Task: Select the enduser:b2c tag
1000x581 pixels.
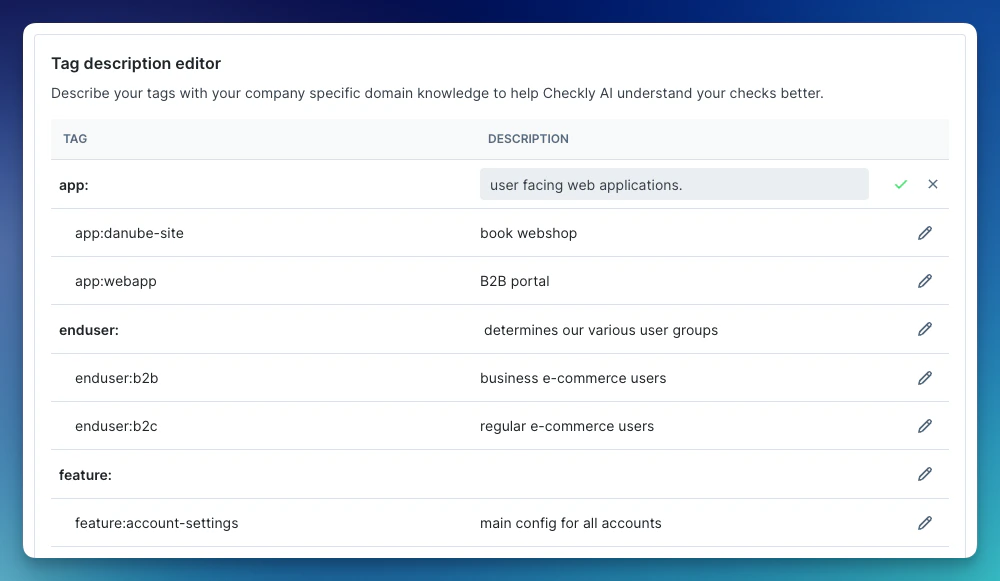Action: point(116,426)
